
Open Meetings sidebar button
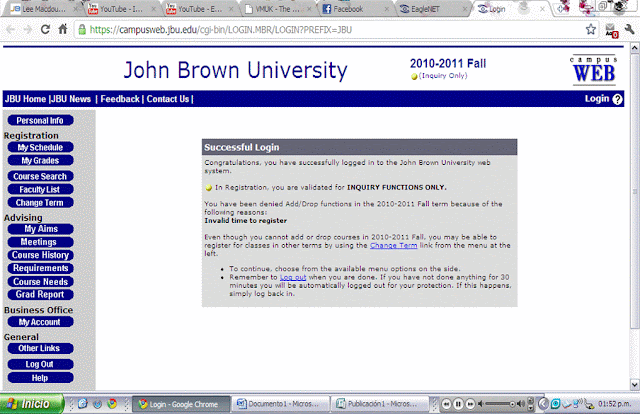[x=40, y=242]
